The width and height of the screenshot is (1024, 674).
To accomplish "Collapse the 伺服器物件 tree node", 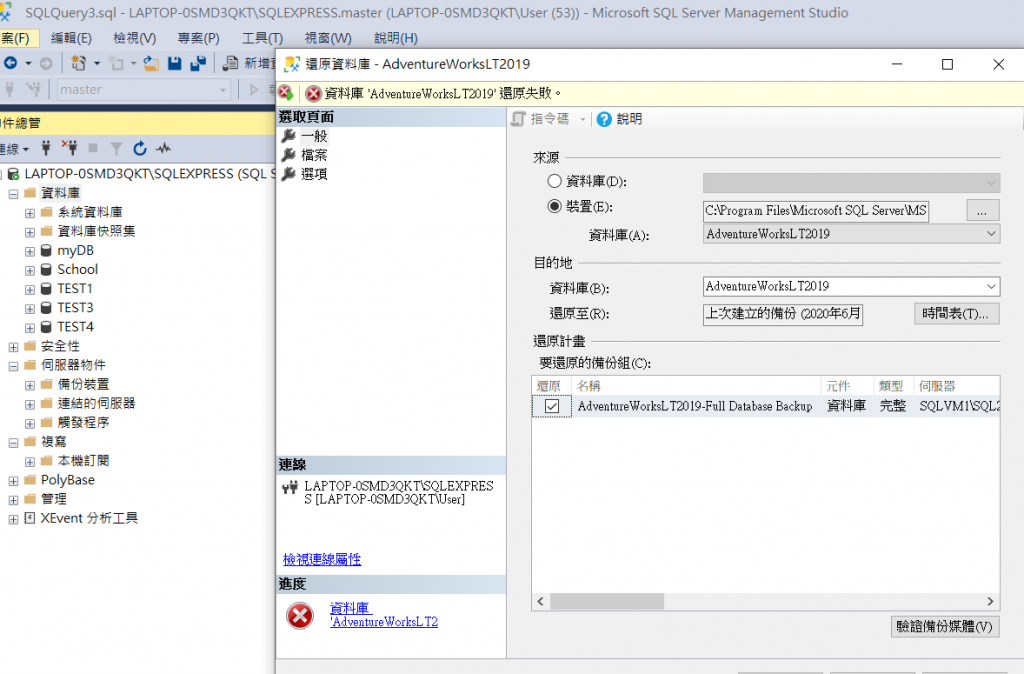I will (x=13, y=366).
